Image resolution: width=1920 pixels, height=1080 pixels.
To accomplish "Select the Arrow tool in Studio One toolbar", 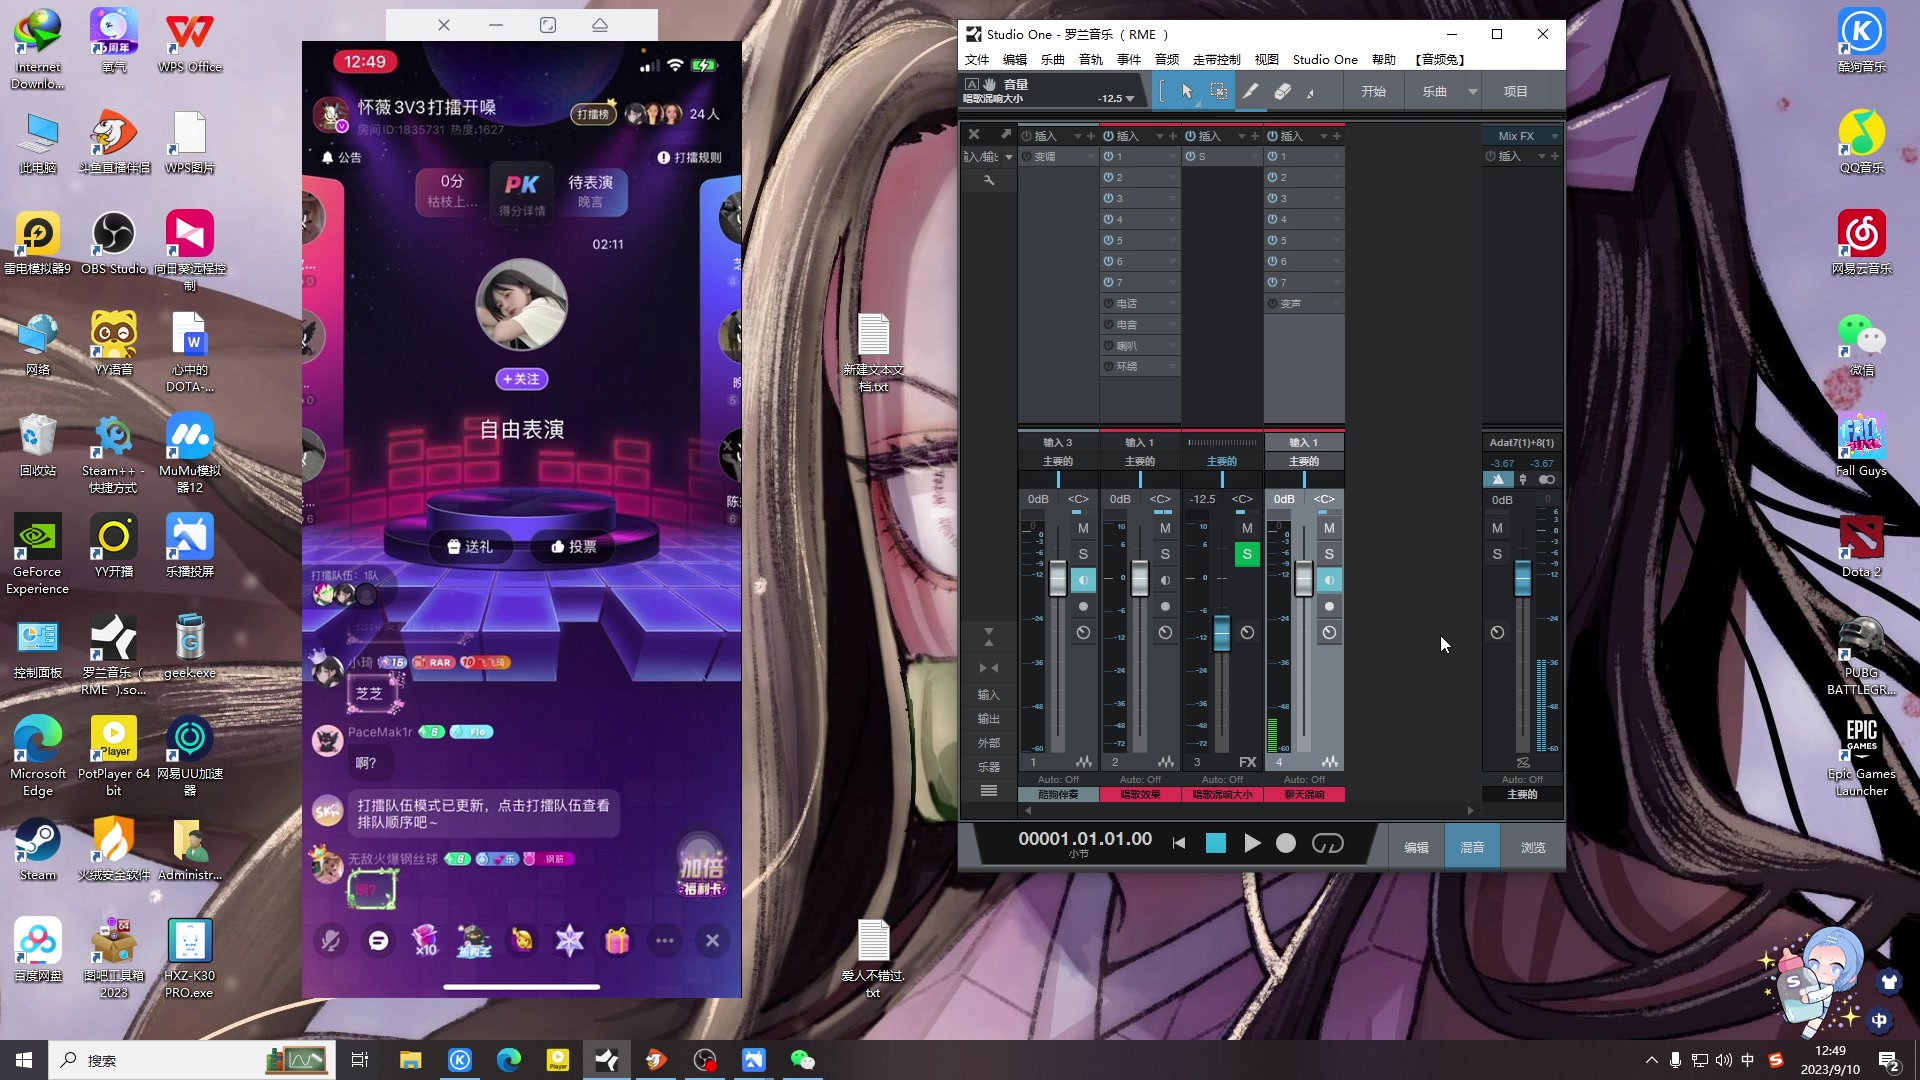I will pyautogui.click(x=1187, y=91).
